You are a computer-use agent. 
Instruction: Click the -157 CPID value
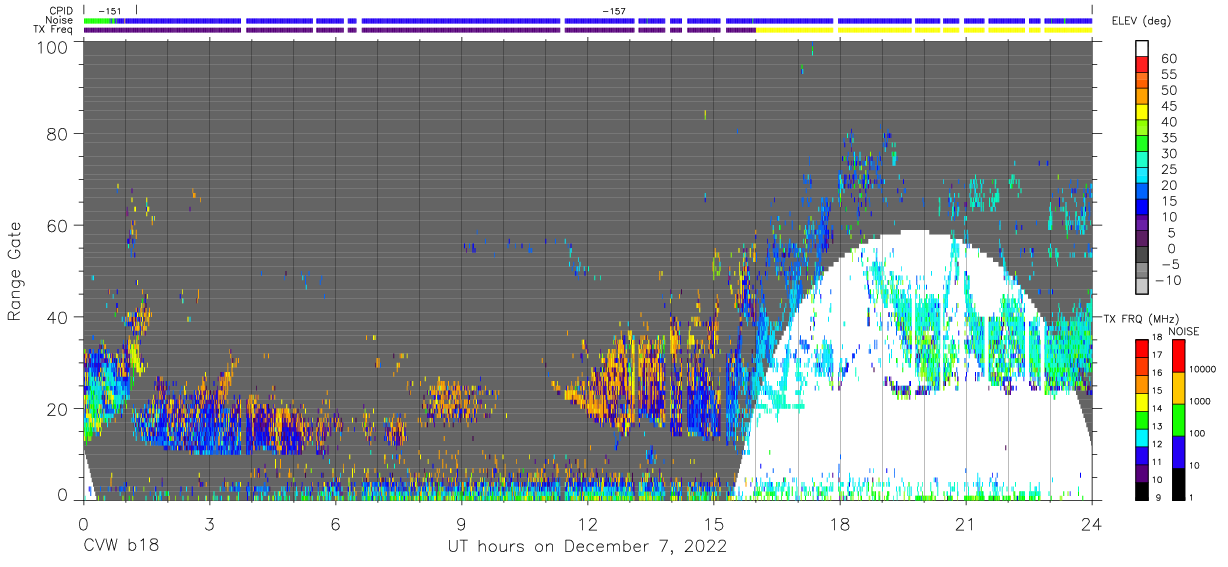pyautogui.click(x=614, y=11)
